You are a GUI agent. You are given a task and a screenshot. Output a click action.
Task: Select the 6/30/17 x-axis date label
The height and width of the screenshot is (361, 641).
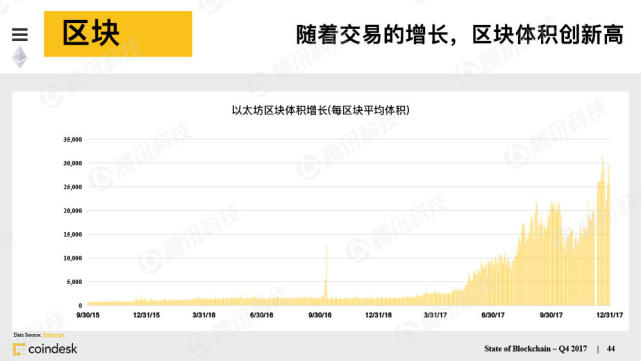point(493,315)
